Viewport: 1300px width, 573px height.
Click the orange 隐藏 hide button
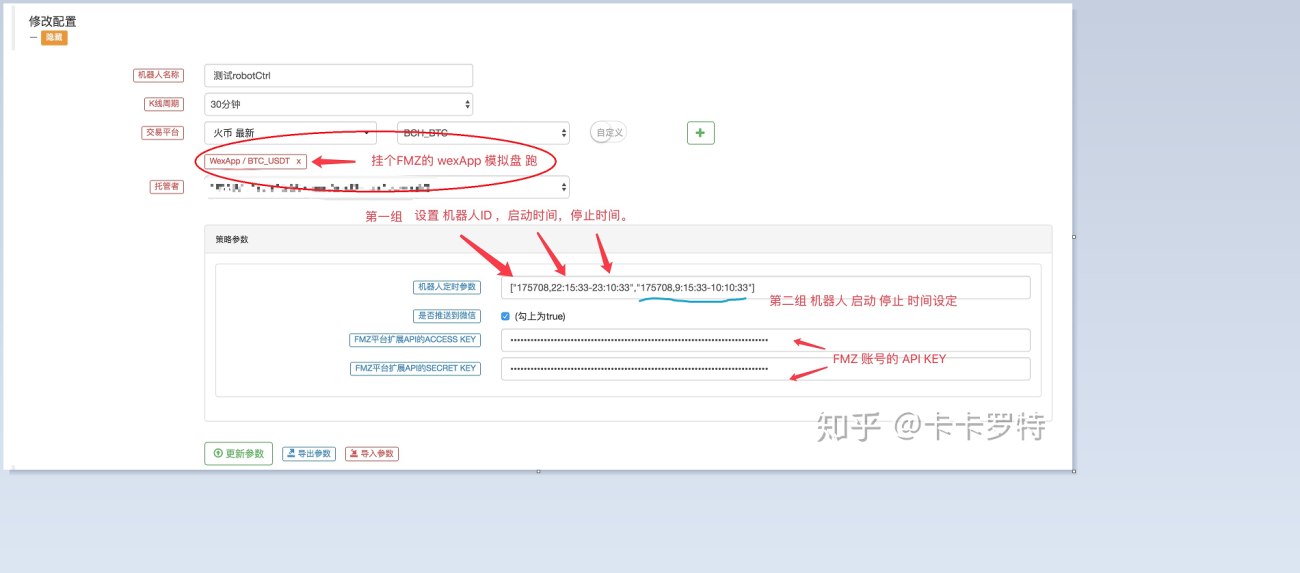[x=54, y=37]
